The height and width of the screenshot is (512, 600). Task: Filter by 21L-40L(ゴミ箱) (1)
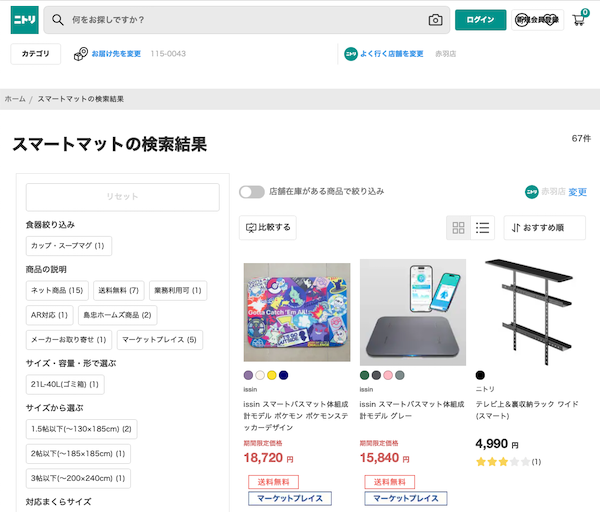65,384
